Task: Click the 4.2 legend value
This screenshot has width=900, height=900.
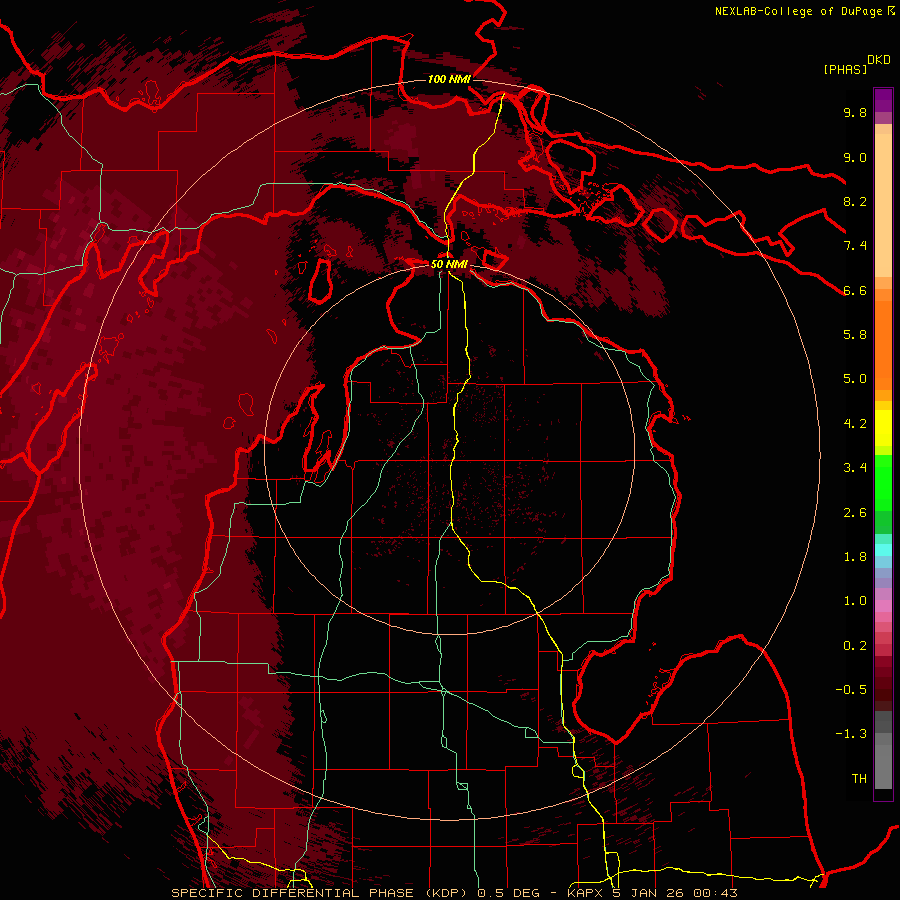Action: click(x=855, y=424)
